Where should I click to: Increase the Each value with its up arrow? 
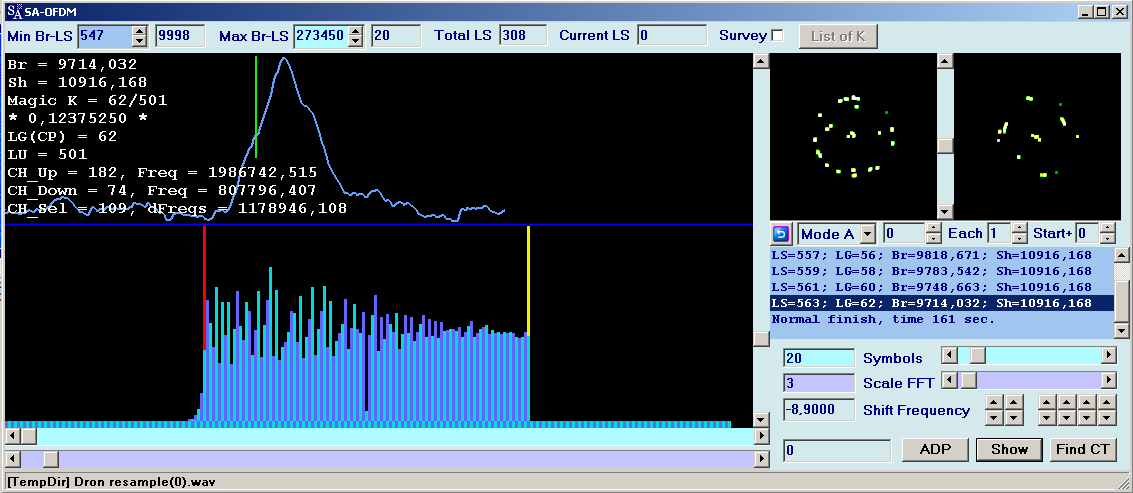[1019, 228]
